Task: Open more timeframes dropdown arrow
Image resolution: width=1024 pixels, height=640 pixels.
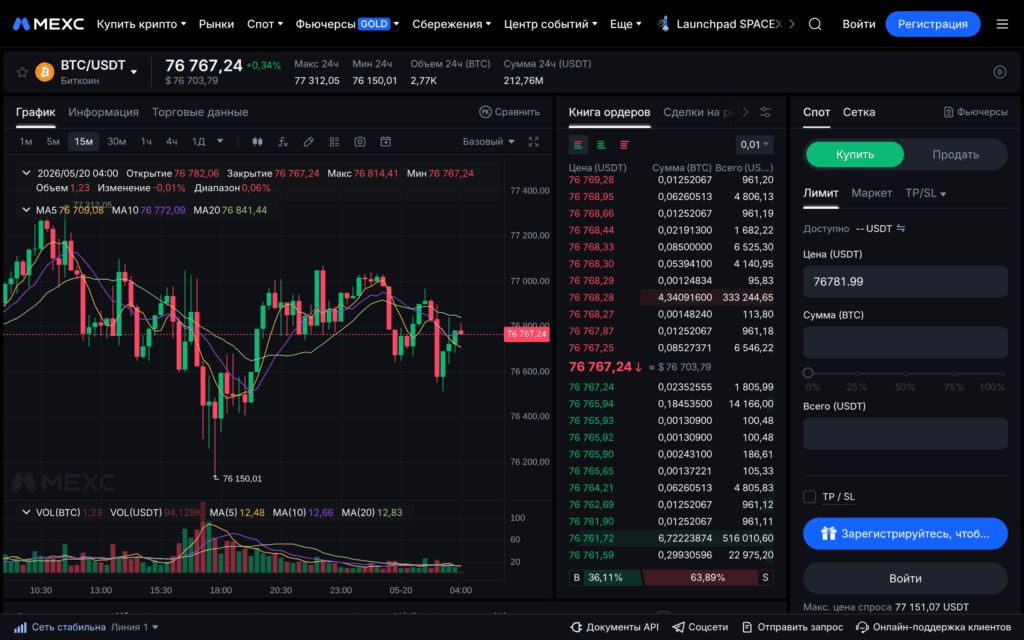Action: 220,141
